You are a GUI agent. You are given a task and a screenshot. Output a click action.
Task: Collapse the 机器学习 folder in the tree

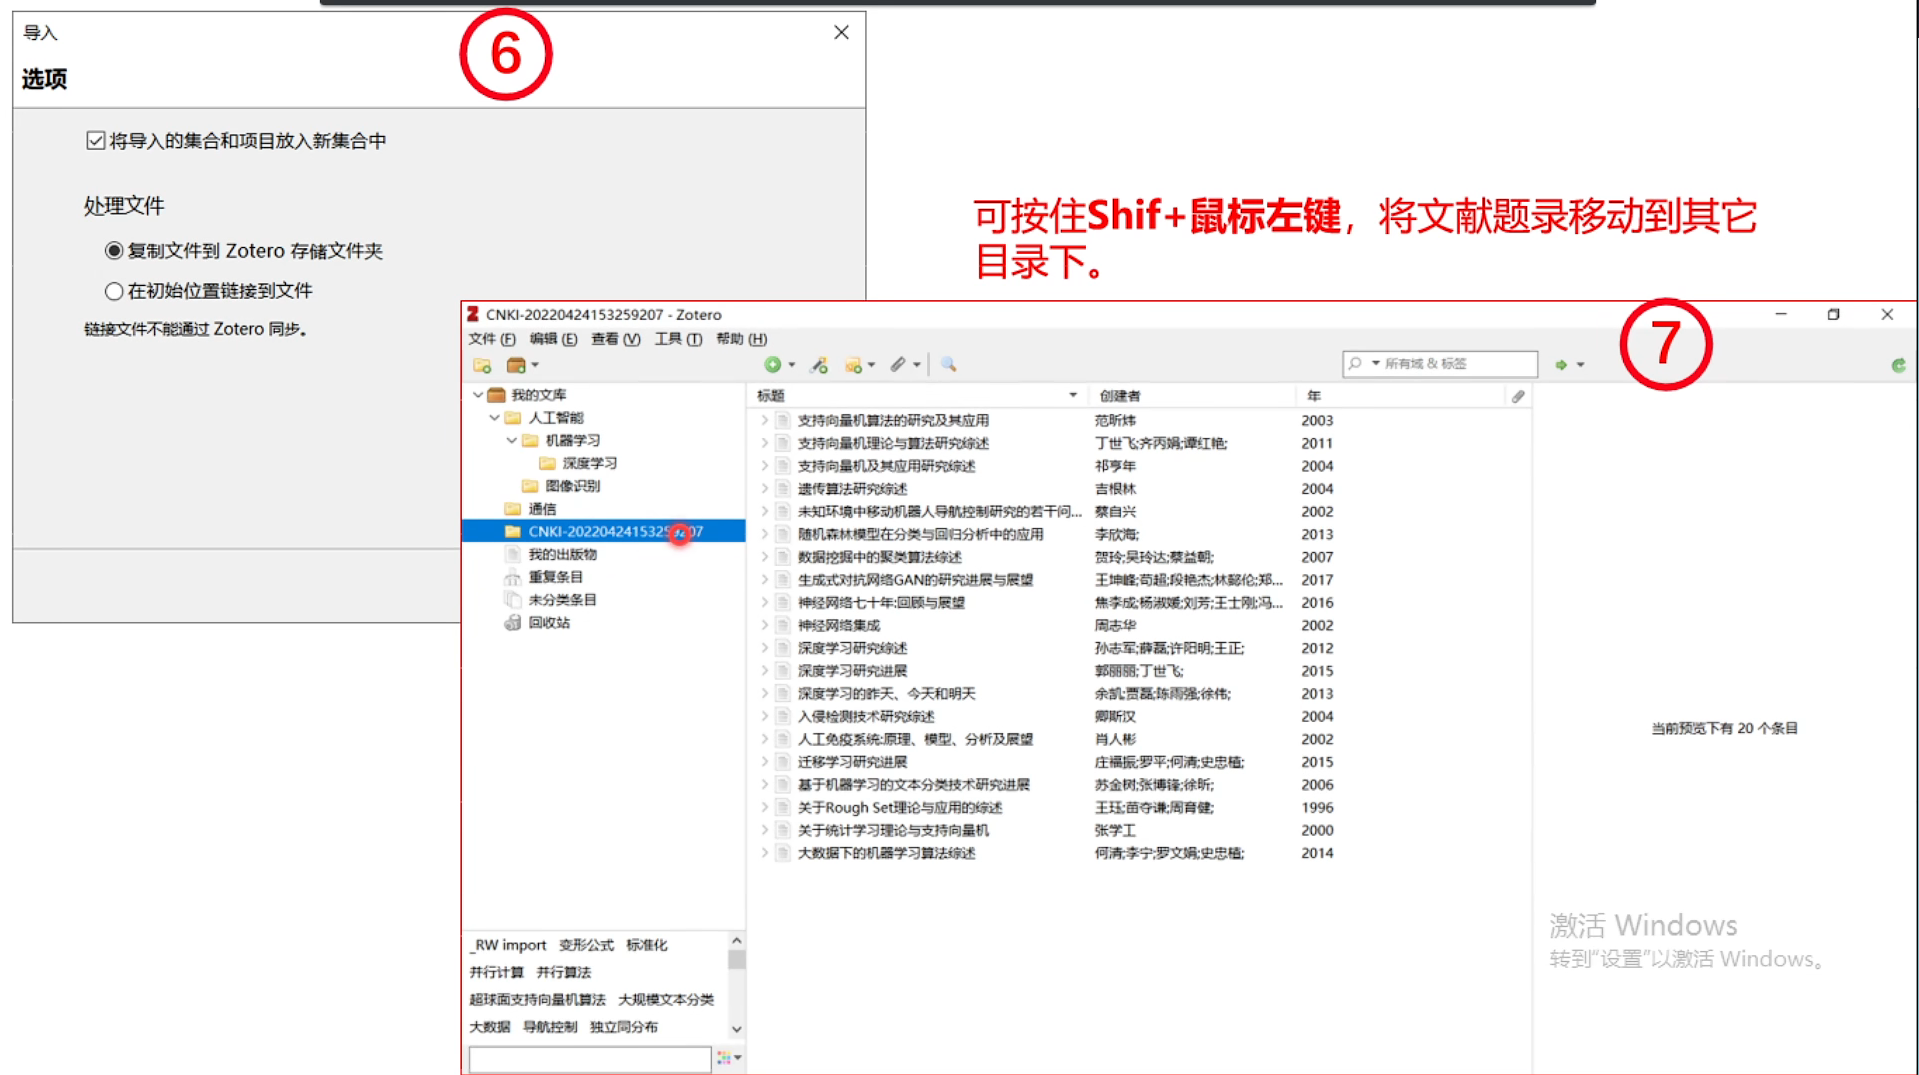[510, 440]
